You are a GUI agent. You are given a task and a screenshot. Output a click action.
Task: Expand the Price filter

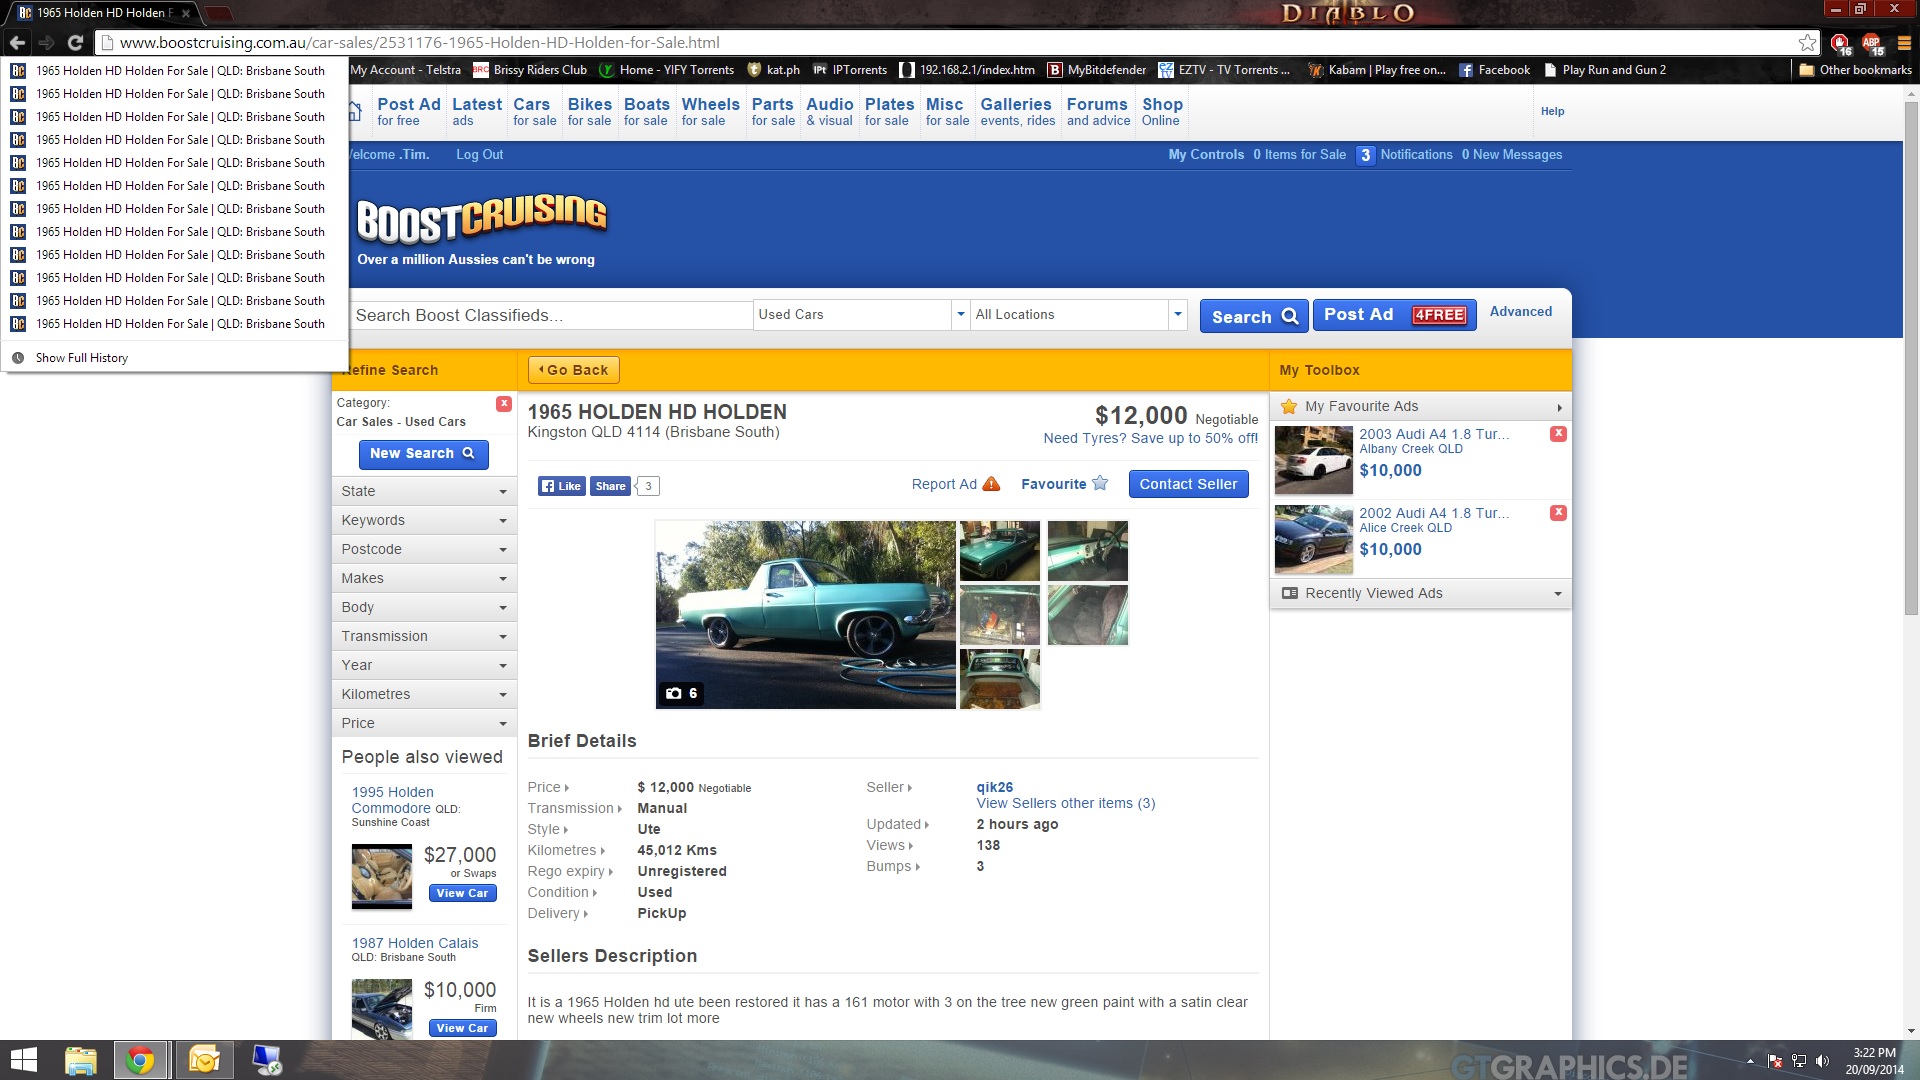click(424, 723)
